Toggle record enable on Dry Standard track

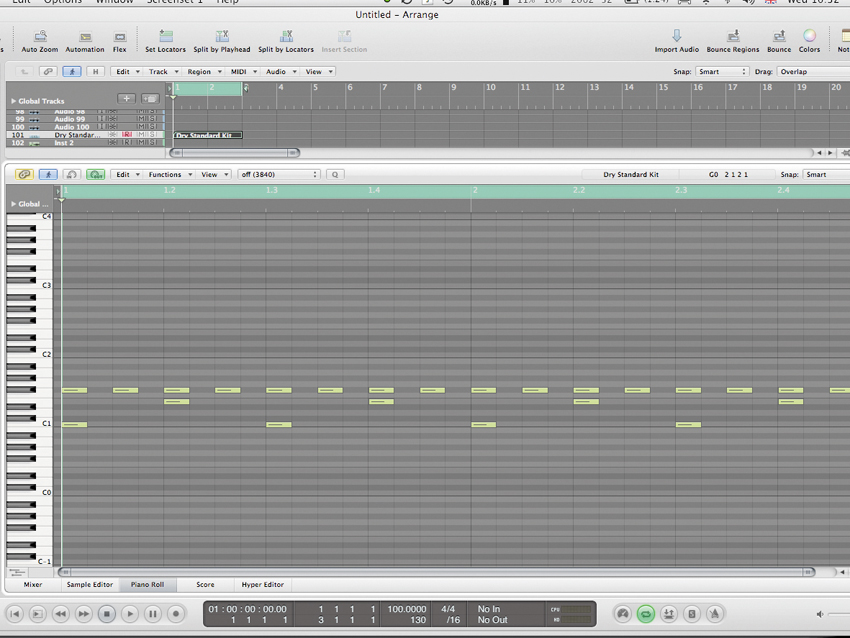(127, 134)
